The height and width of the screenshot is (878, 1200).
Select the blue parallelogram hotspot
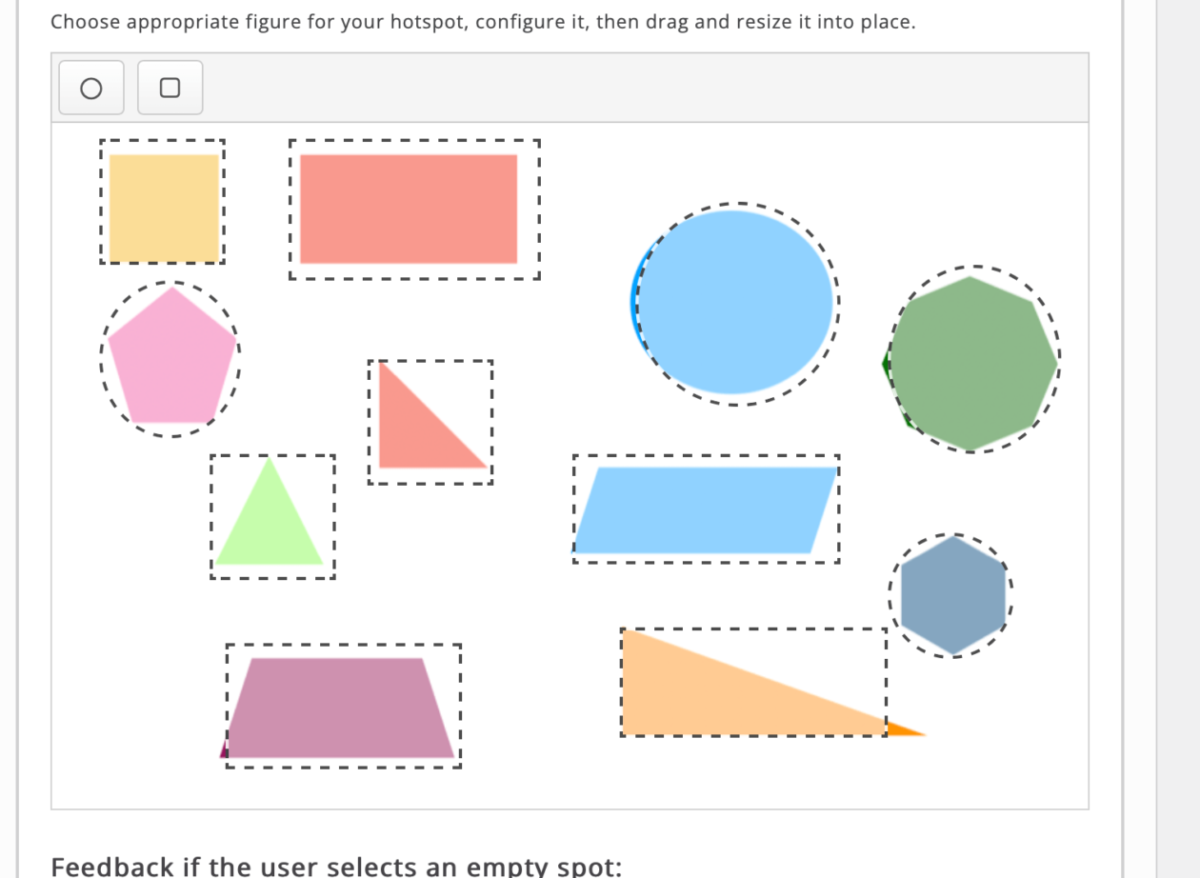[705, 509]
